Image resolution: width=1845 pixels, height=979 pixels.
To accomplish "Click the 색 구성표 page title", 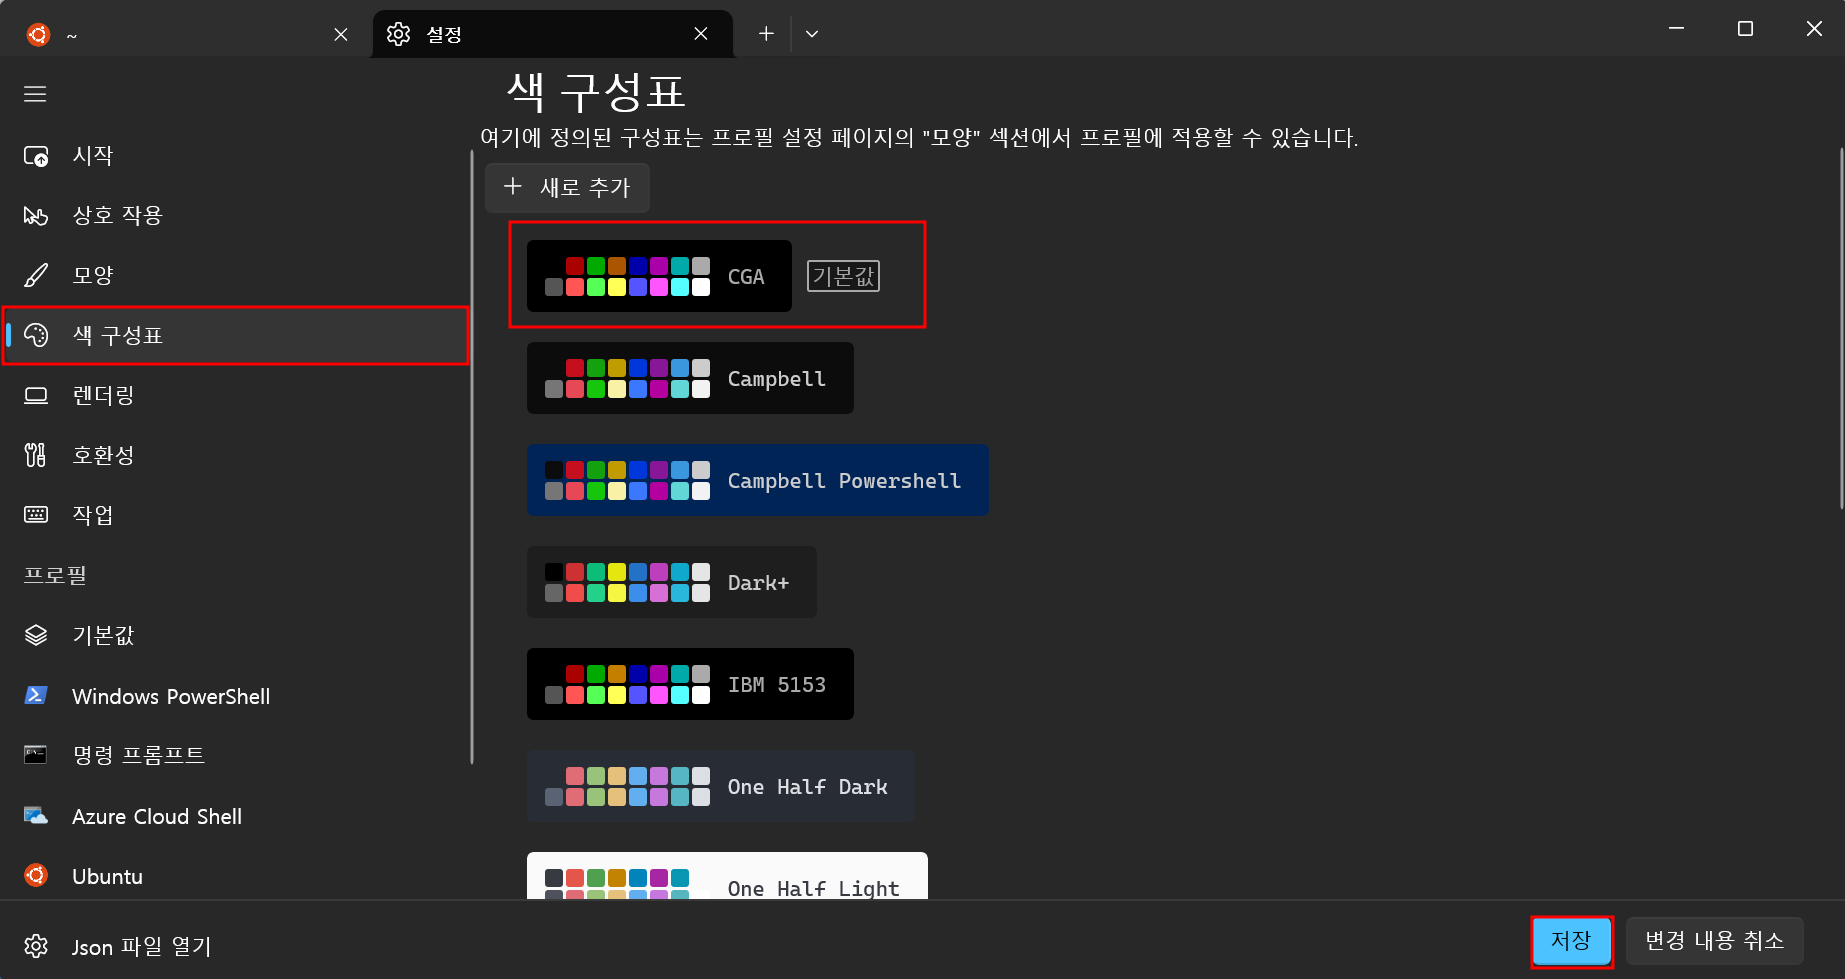I will click(x=596, y=92).
